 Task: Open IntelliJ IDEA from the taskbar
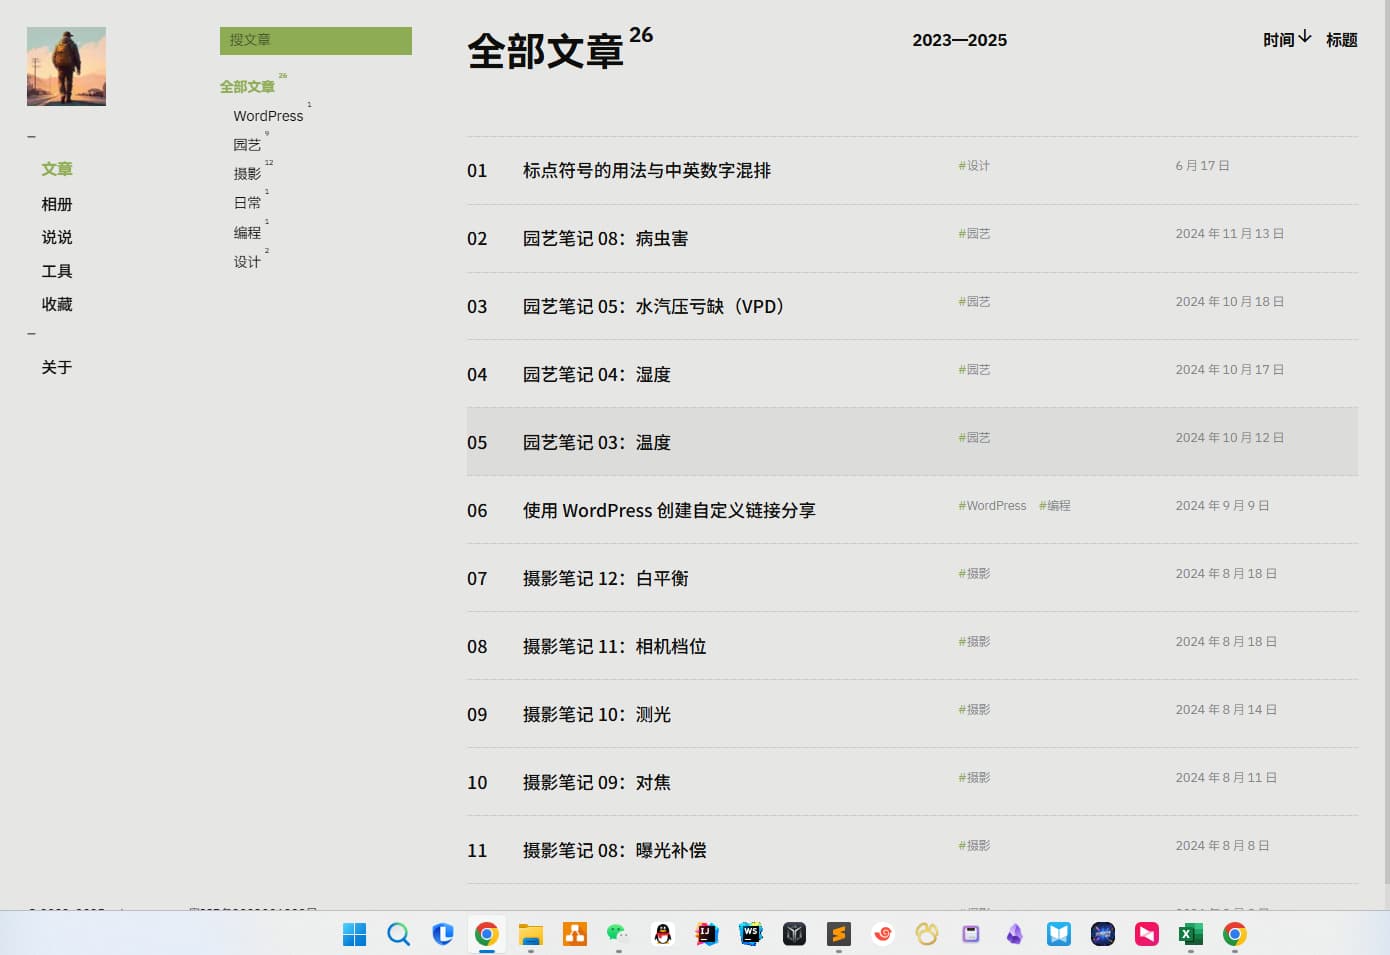coord(706,934)
